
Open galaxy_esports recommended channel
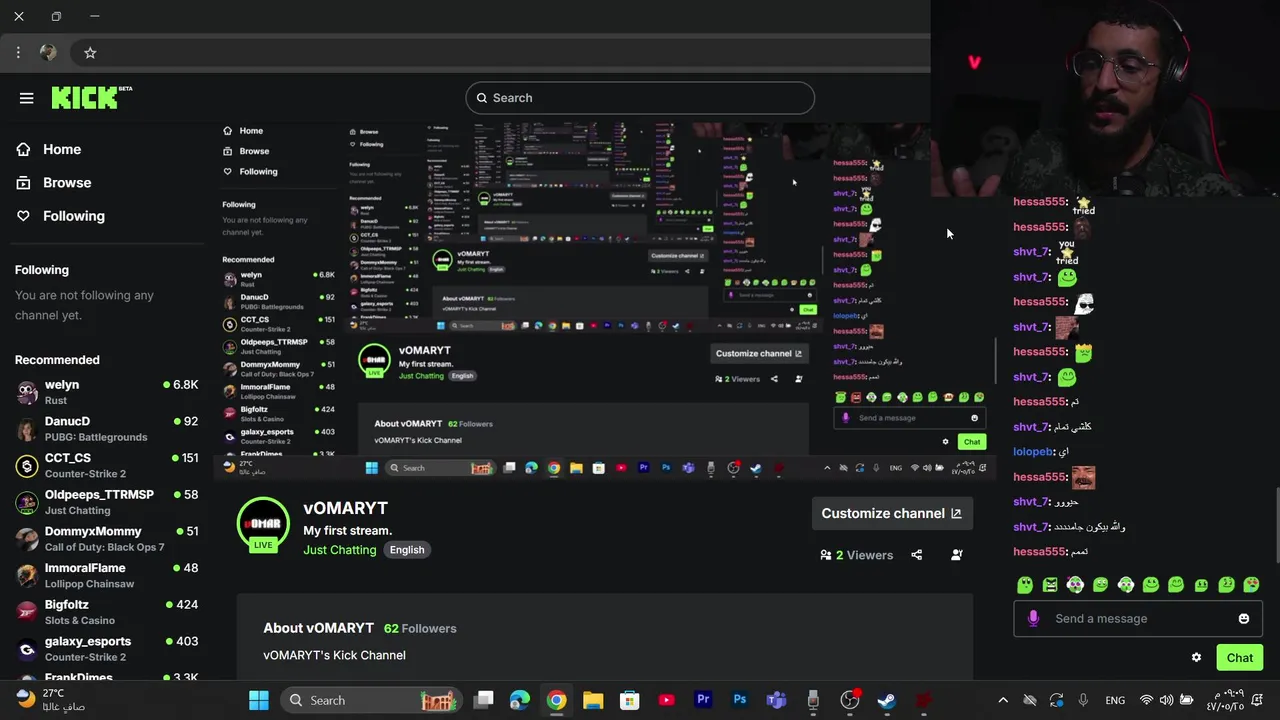(x=107, y=649)
